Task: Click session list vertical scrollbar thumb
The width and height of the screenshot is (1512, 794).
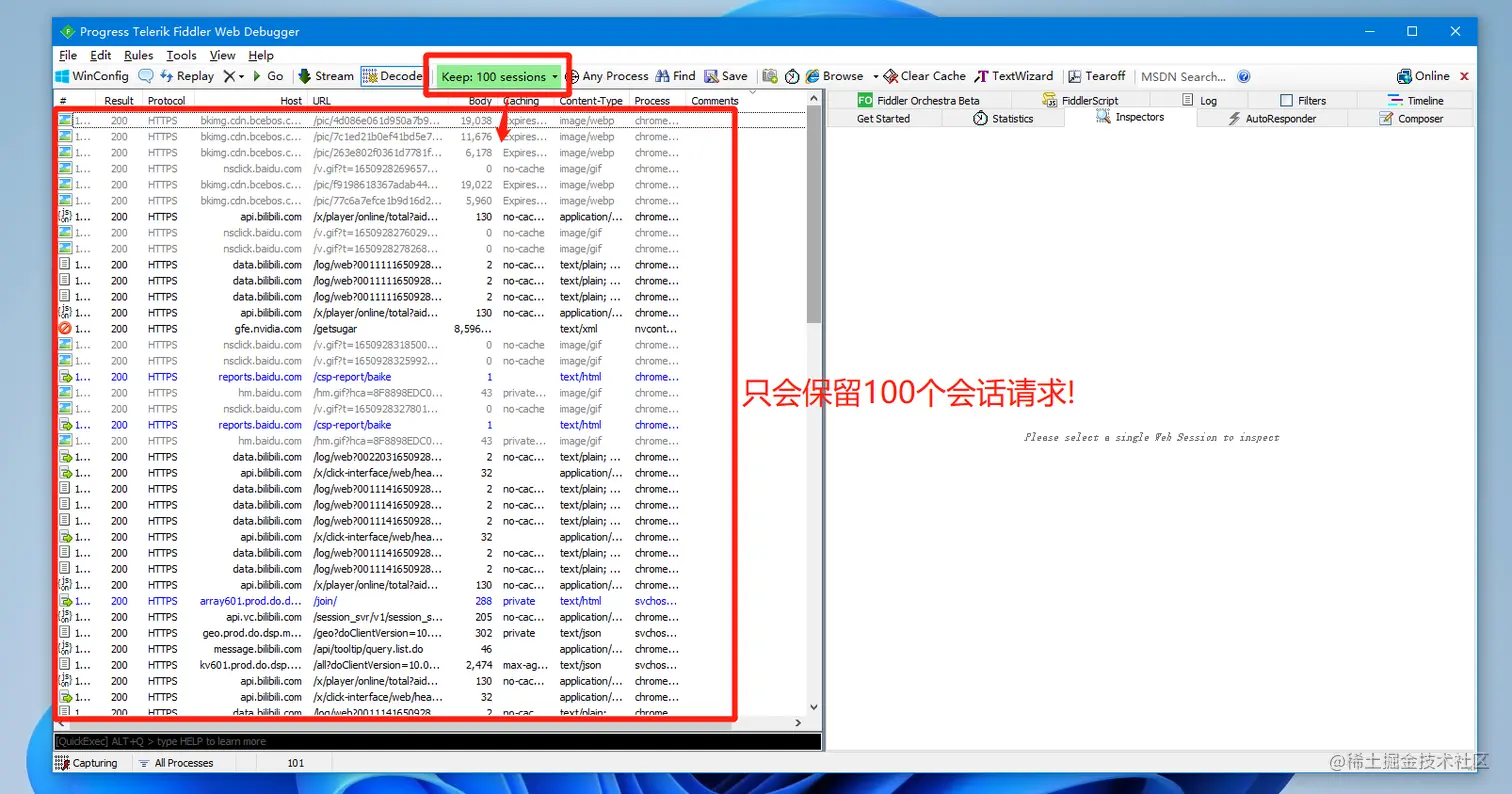Action: coord(814,215)
